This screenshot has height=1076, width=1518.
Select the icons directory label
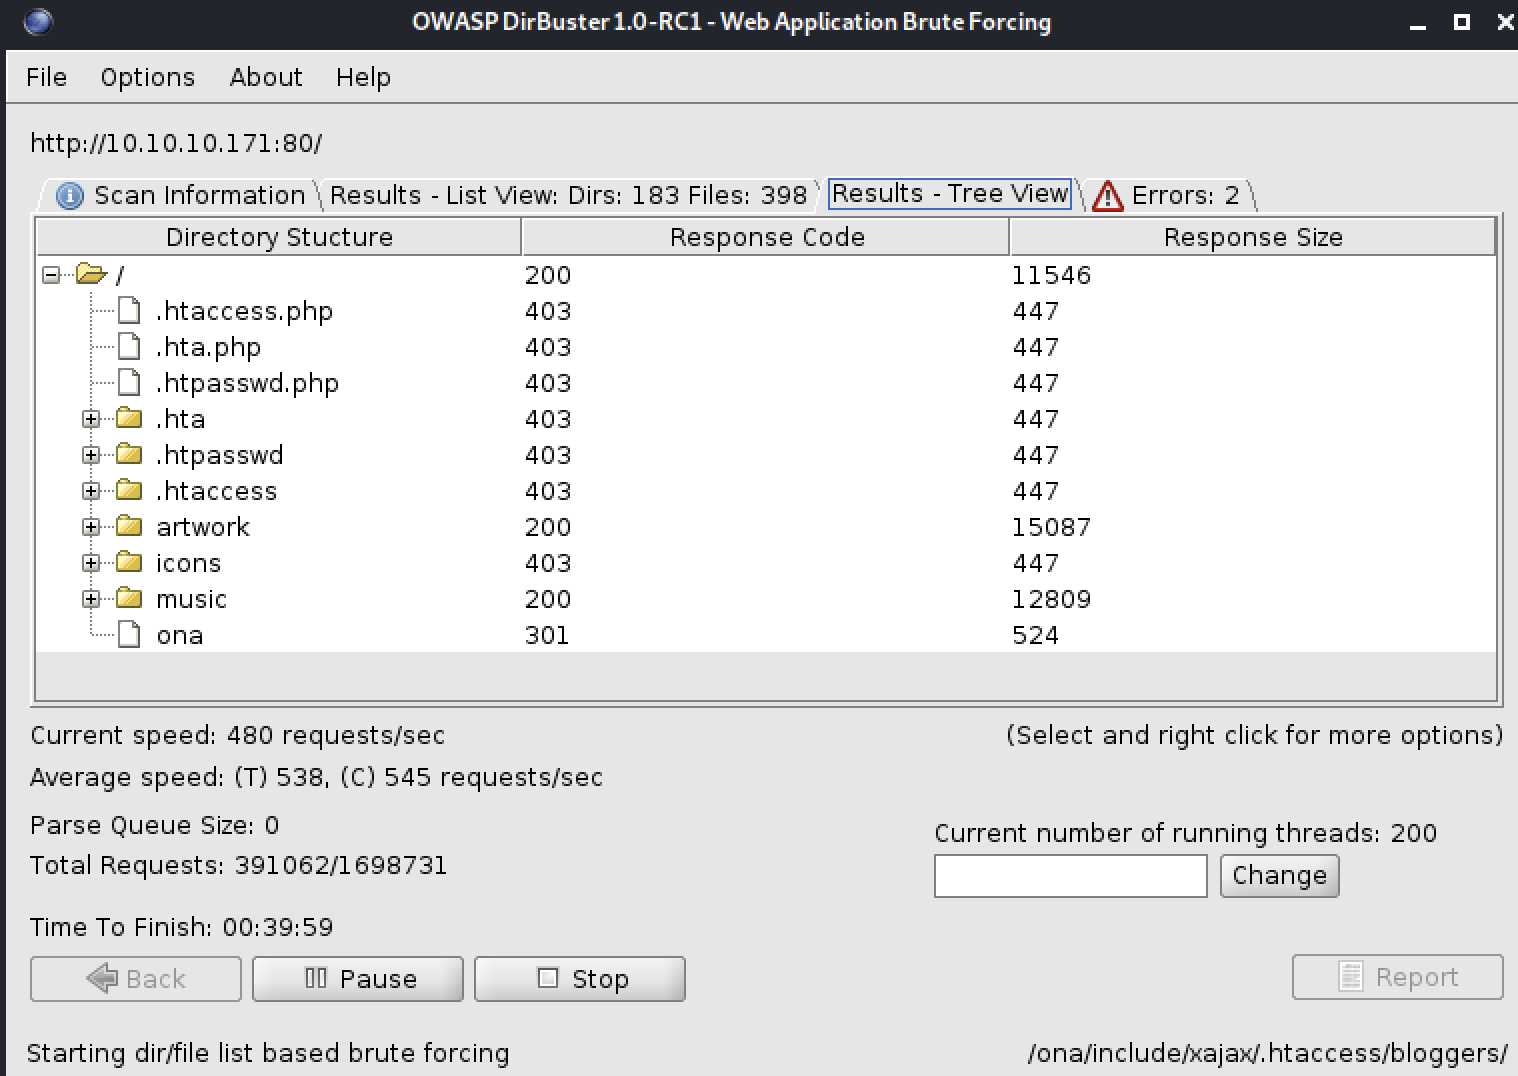(x=188, y=563)
